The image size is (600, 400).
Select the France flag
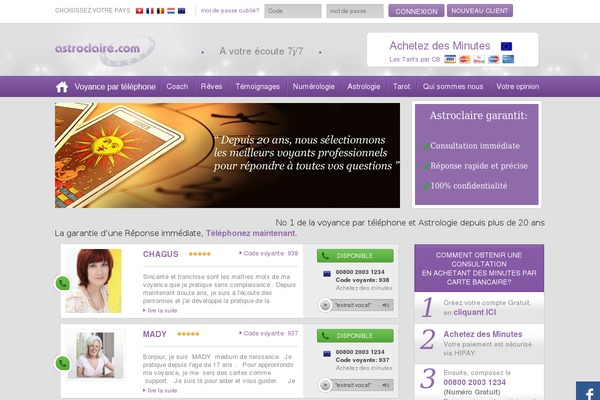[150, 11]
